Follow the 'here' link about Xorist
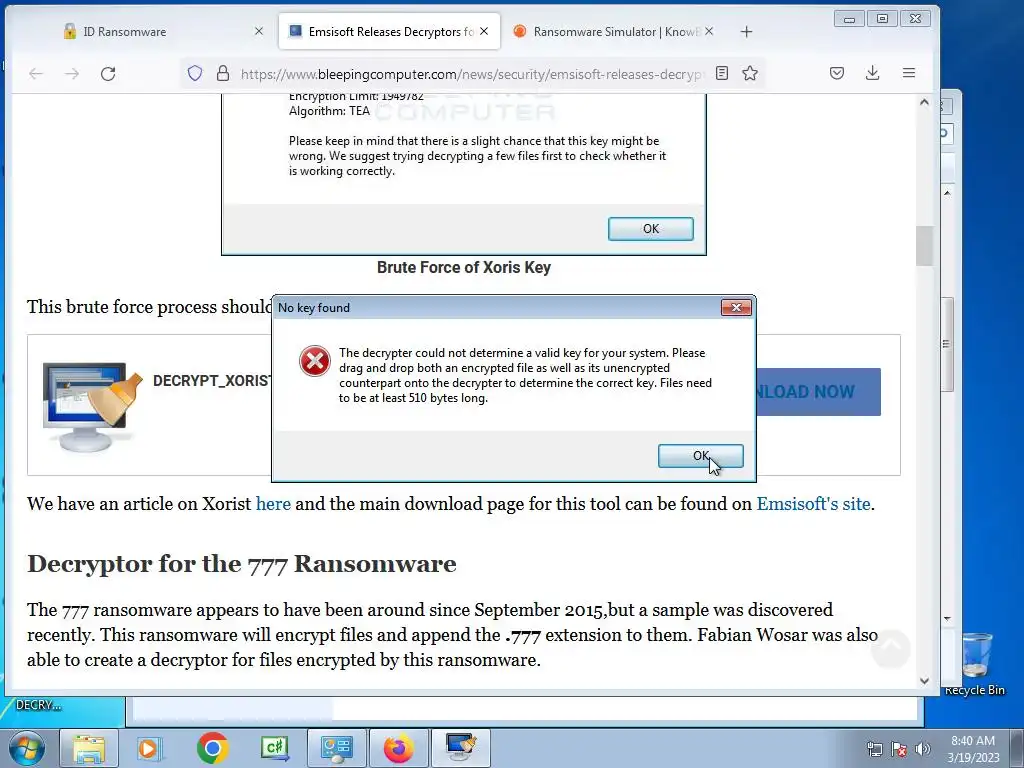The image size is (1024, 768). point(273,504)
